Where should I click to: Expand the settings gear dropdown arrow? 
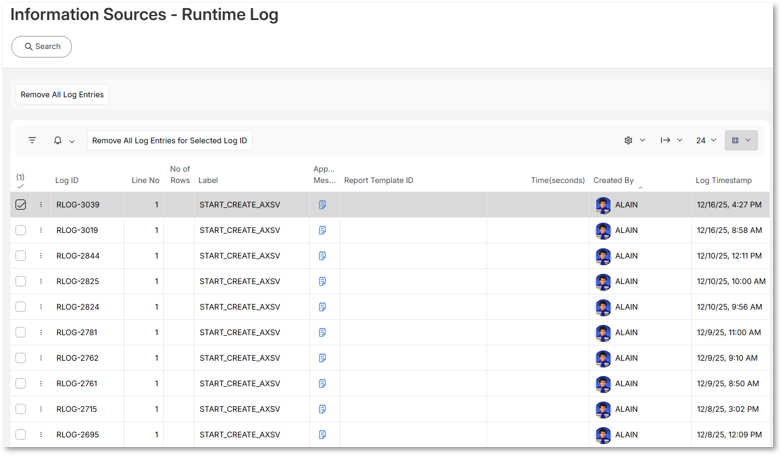point(642,140)
